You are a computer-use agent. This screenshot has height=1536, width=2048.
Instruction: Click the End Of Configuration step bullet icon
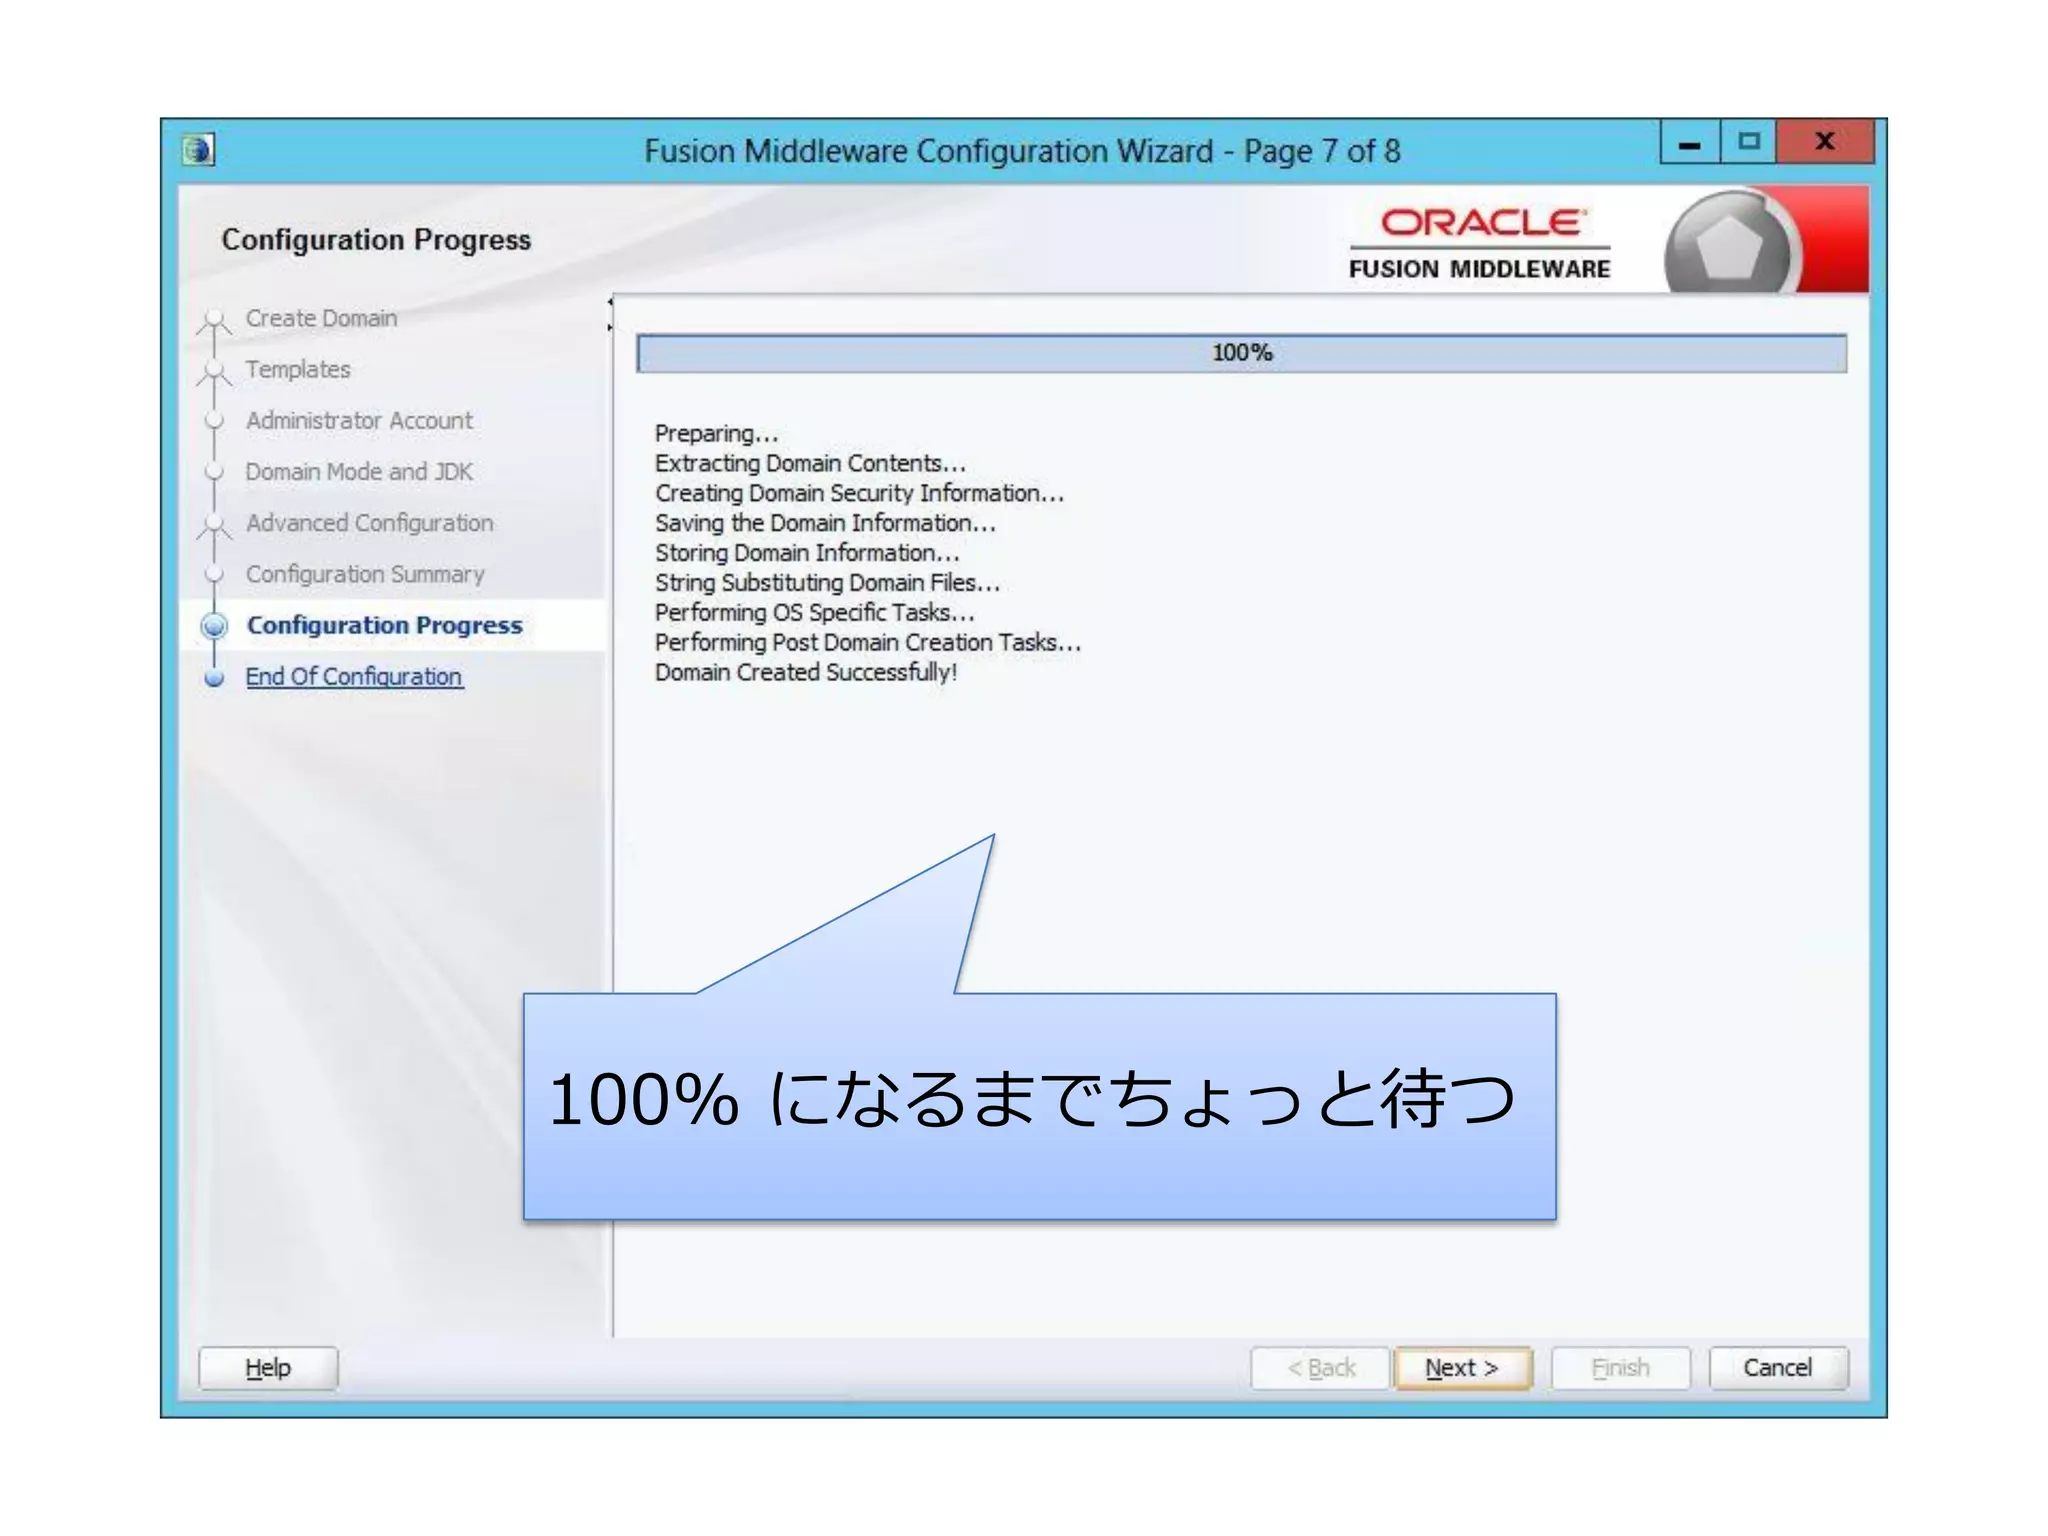tap(214, 678)
